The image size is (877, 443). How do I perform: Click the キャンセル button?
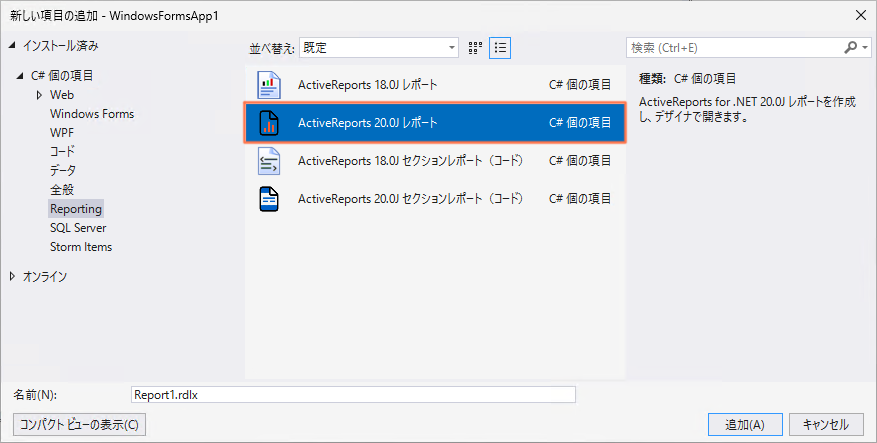point(826,425)
